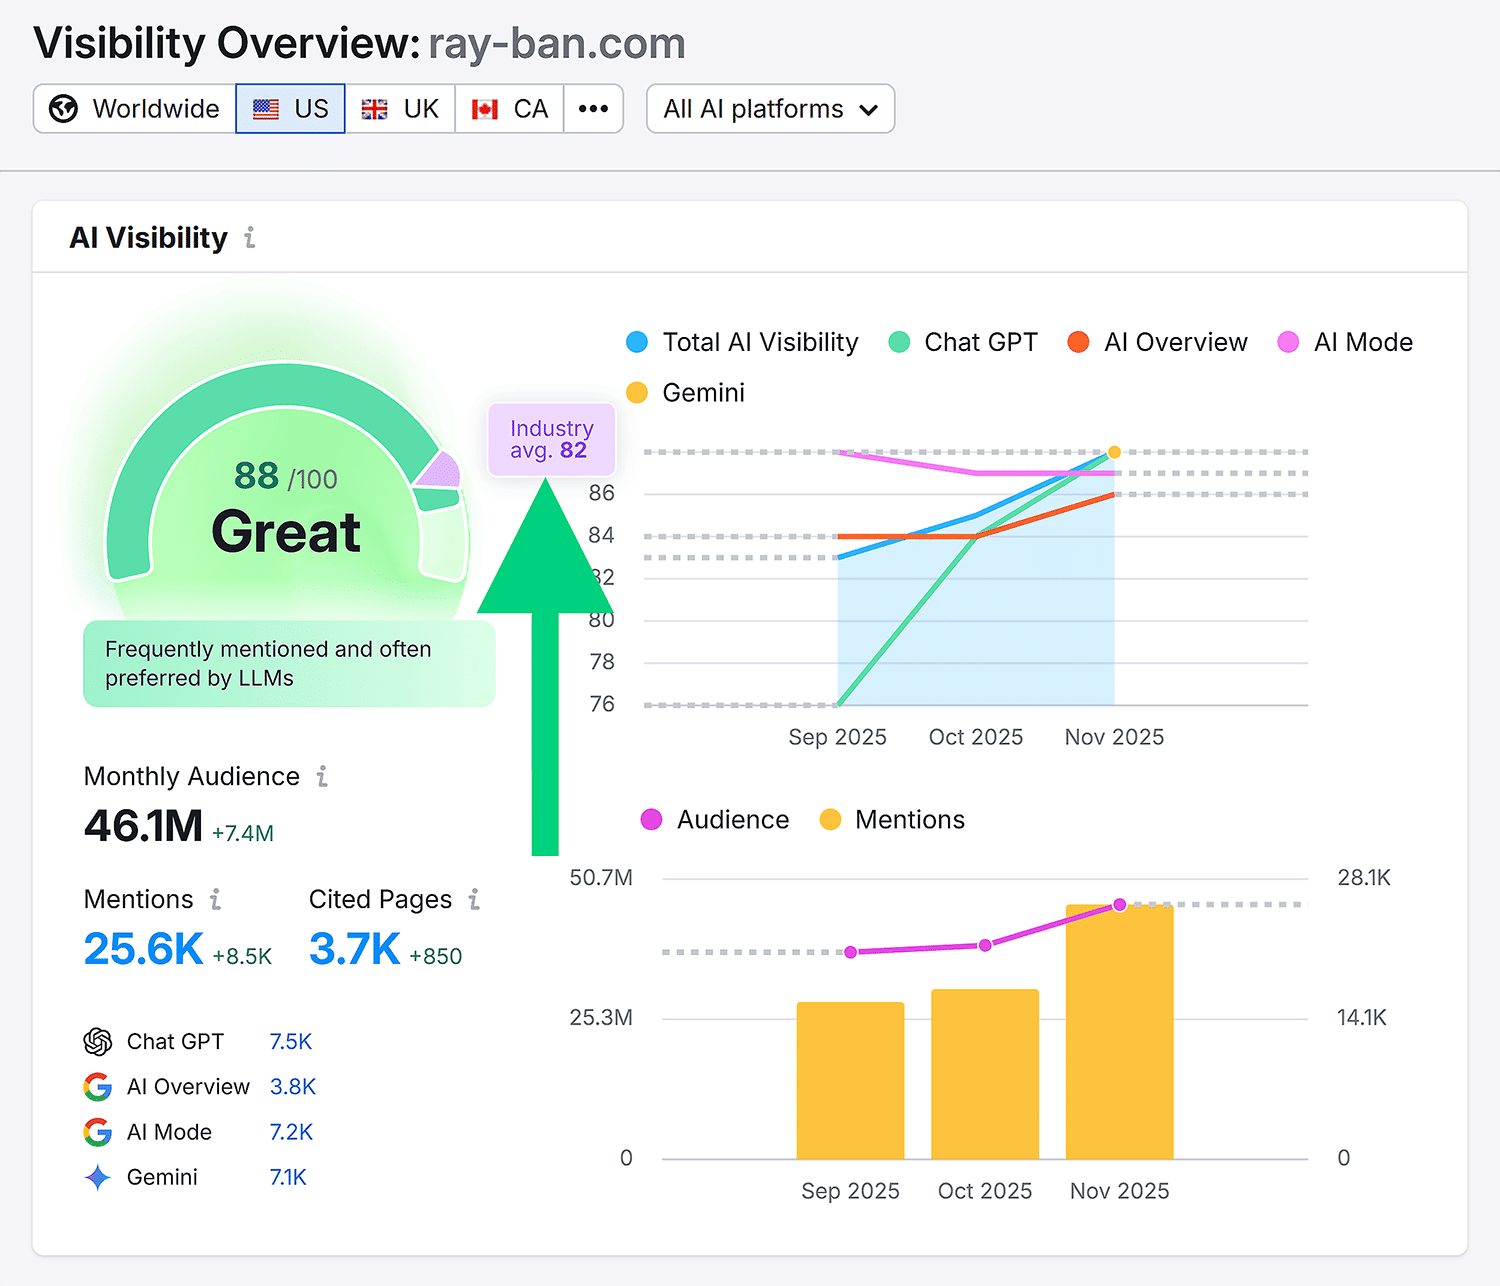Click the Canada flag icon

(485, 109)
